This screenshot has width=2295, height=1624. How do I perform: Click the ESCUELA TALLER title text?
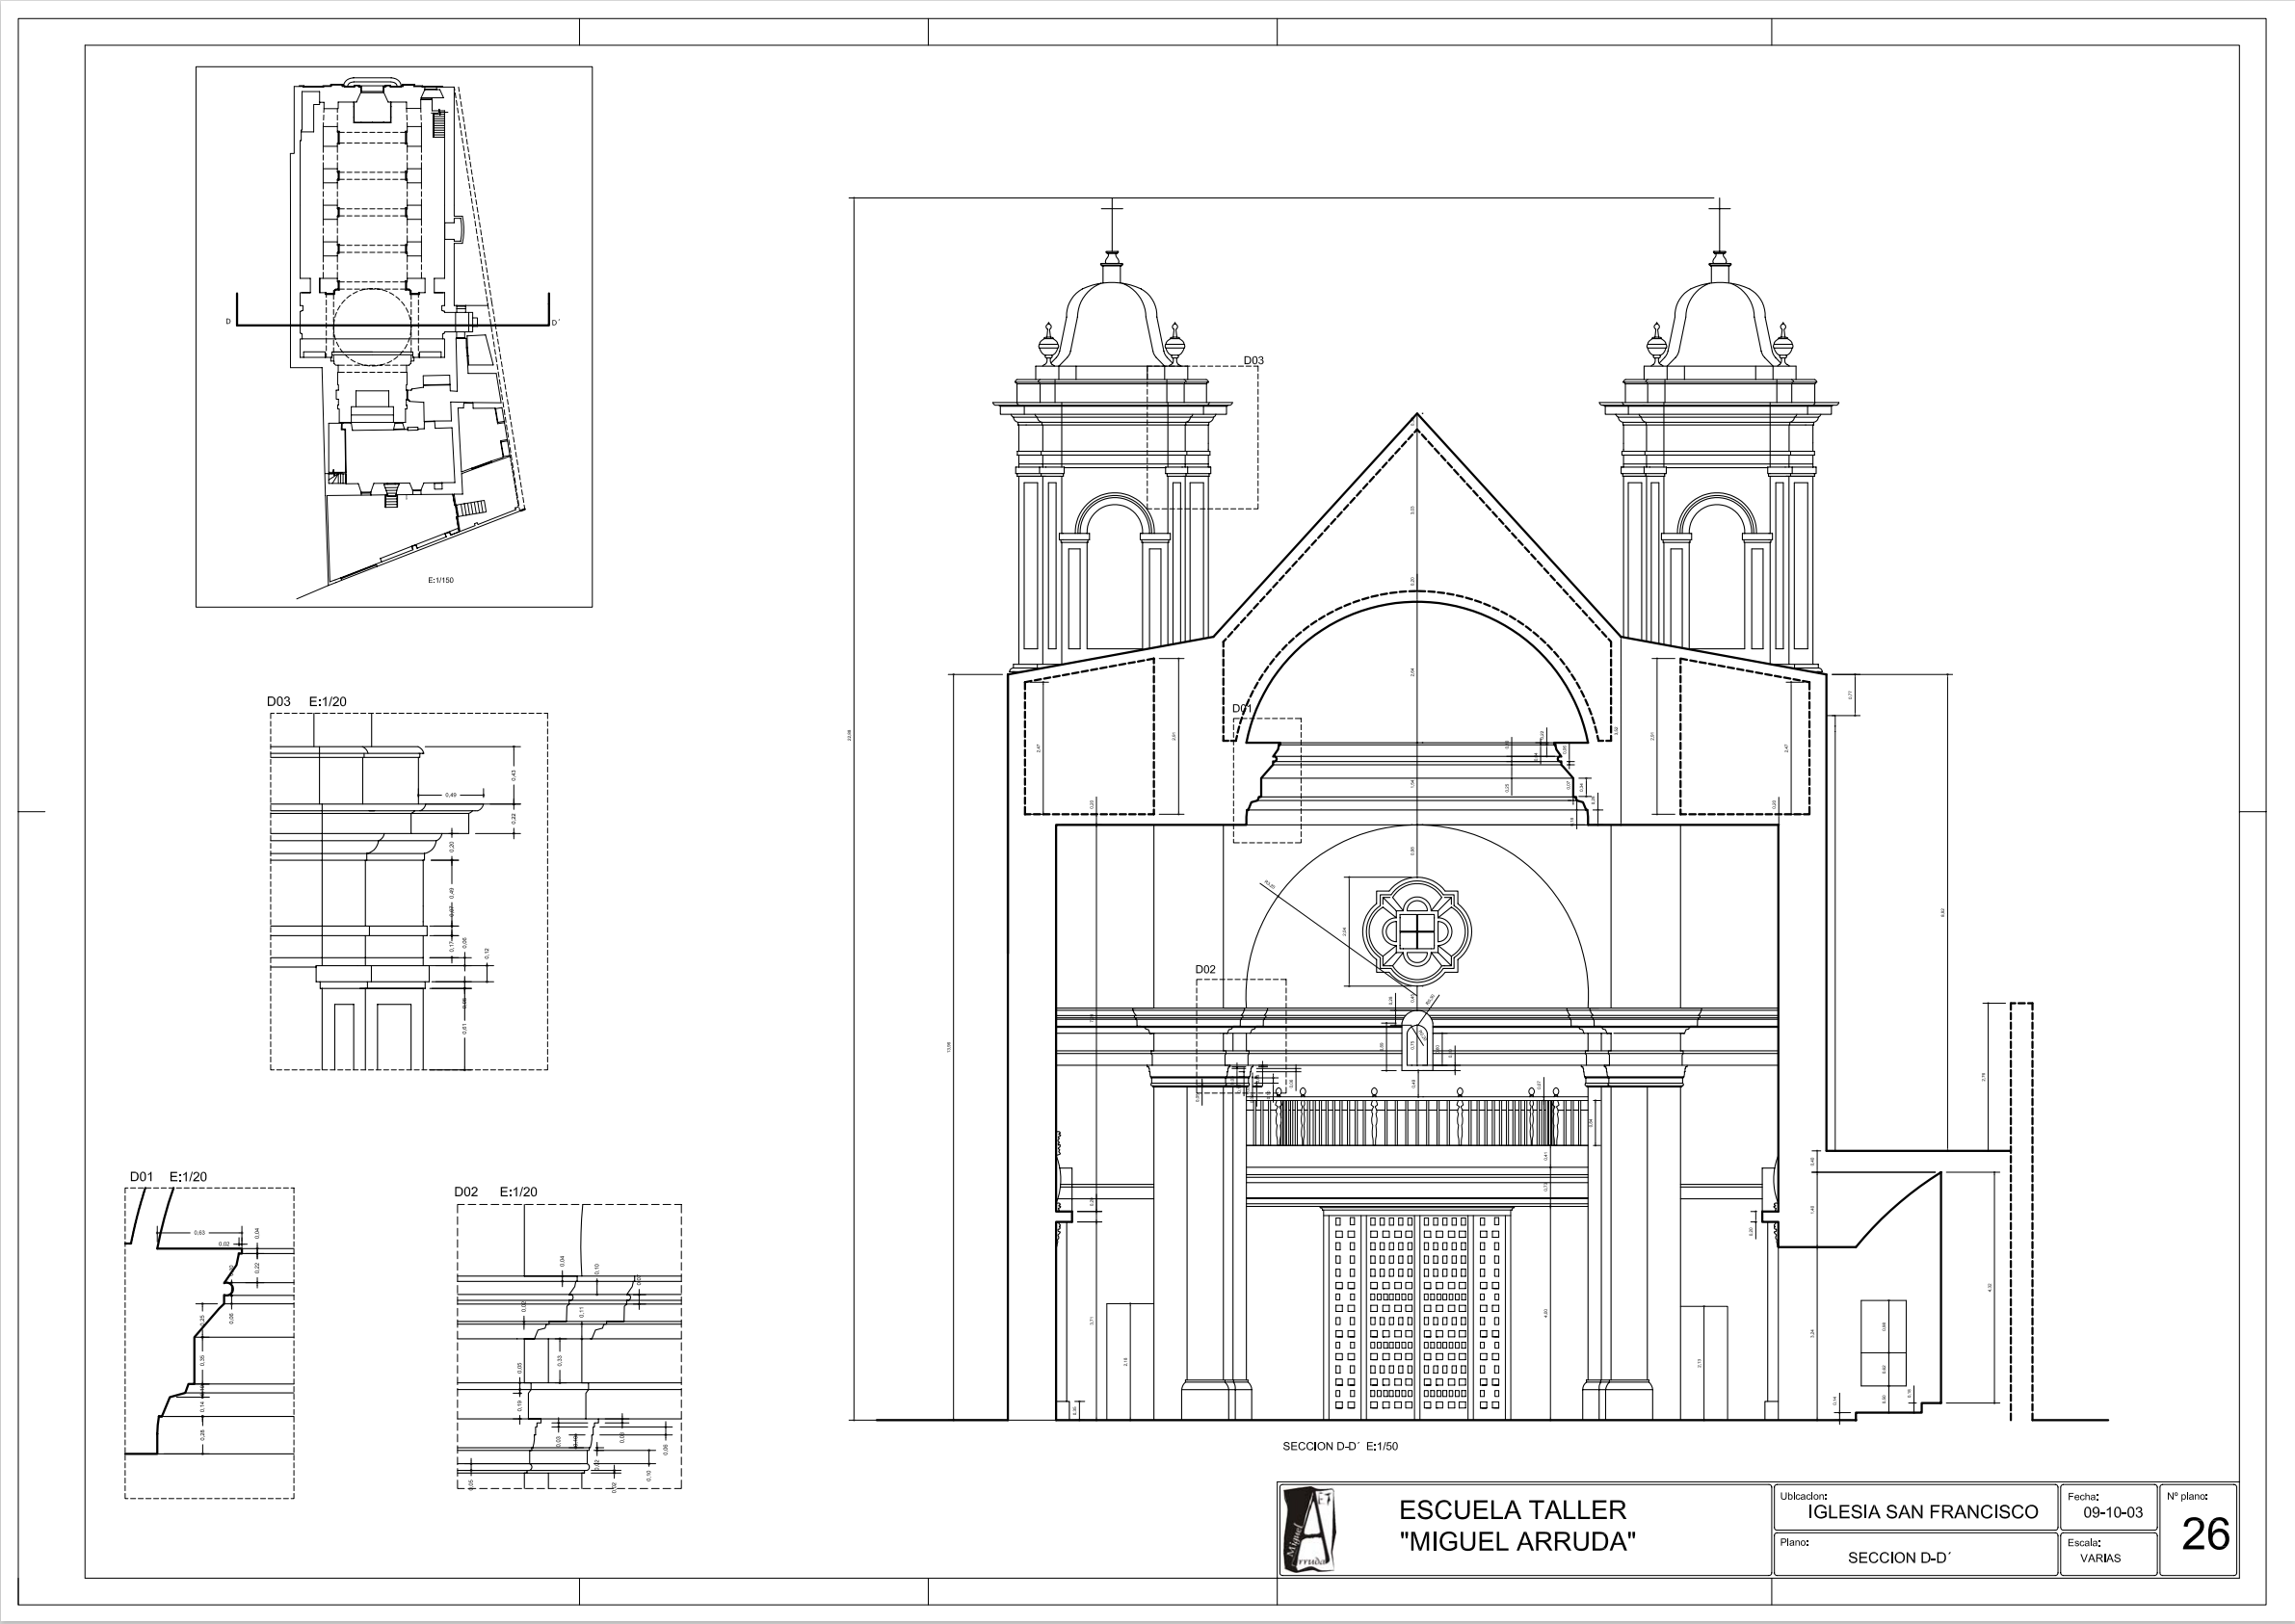(x=1514, y=1510)
